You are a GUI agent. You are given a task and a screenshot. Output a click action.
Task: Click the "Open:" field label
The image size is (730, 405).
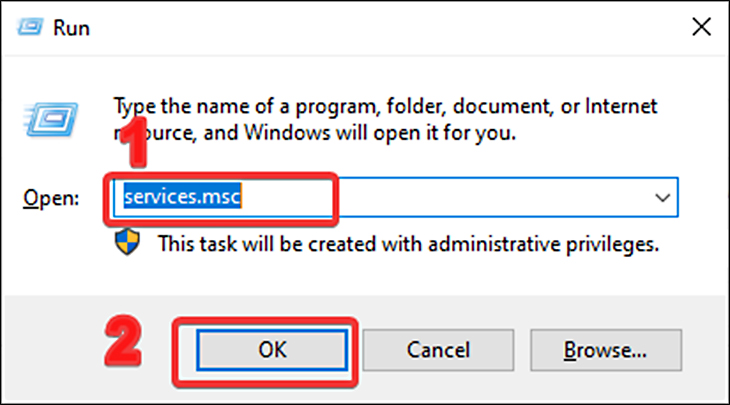(51, 198)
